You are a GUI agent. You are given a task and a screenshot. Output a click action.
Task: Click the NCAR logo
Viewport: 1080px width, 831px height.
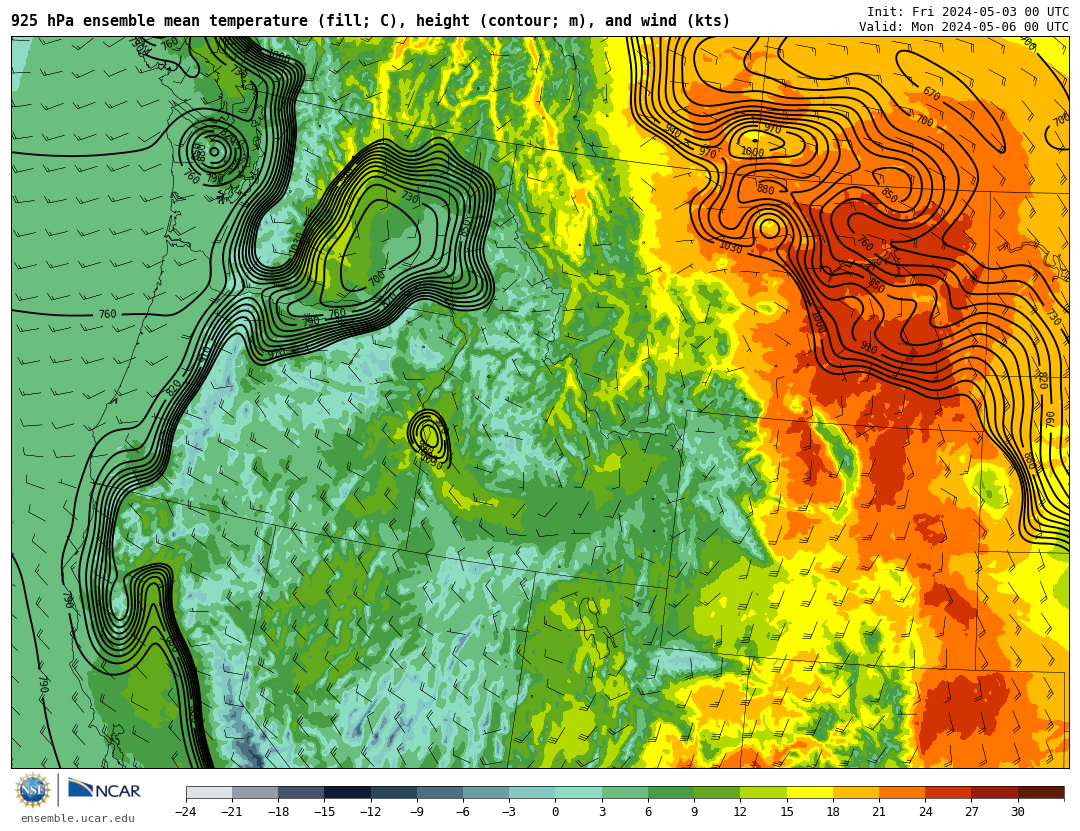click(104, 789)
